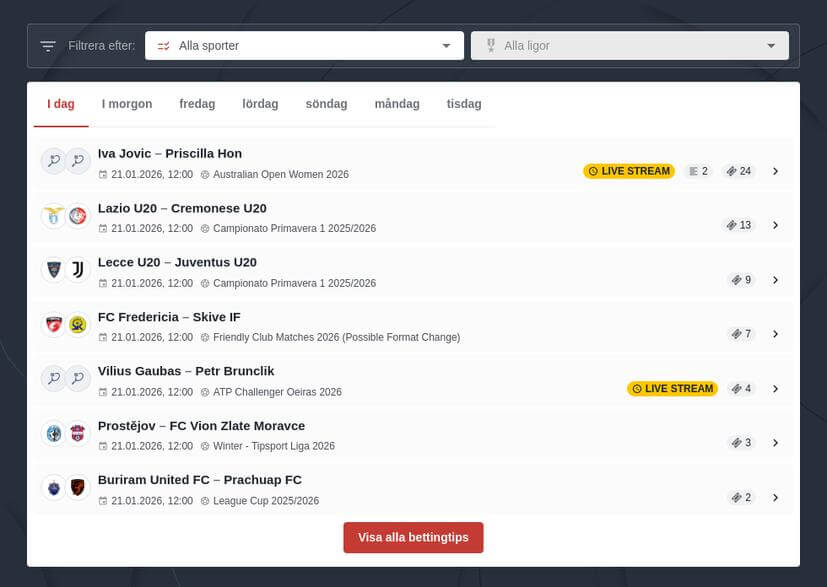Select the 'I dag' tab
Screen dimensions: 827x587
(x=60, y=103)
